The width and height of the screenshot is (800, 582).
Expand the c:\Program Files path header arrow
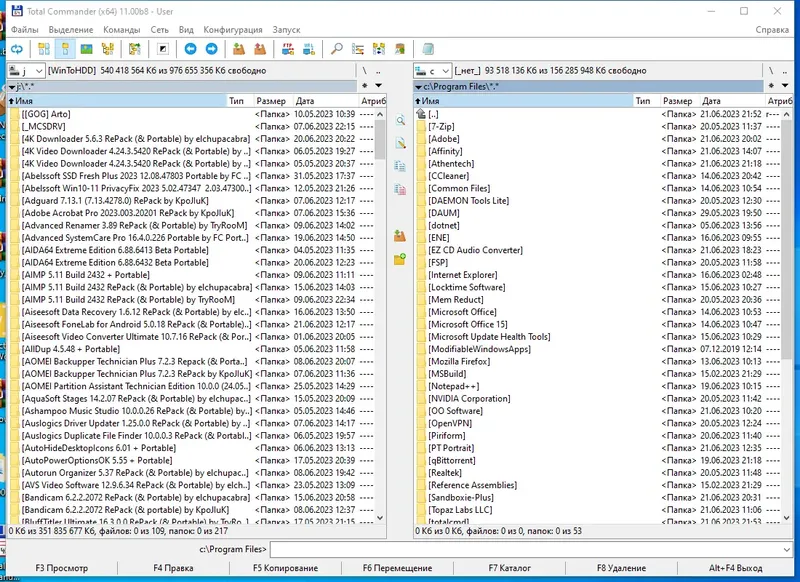point(418,87)
